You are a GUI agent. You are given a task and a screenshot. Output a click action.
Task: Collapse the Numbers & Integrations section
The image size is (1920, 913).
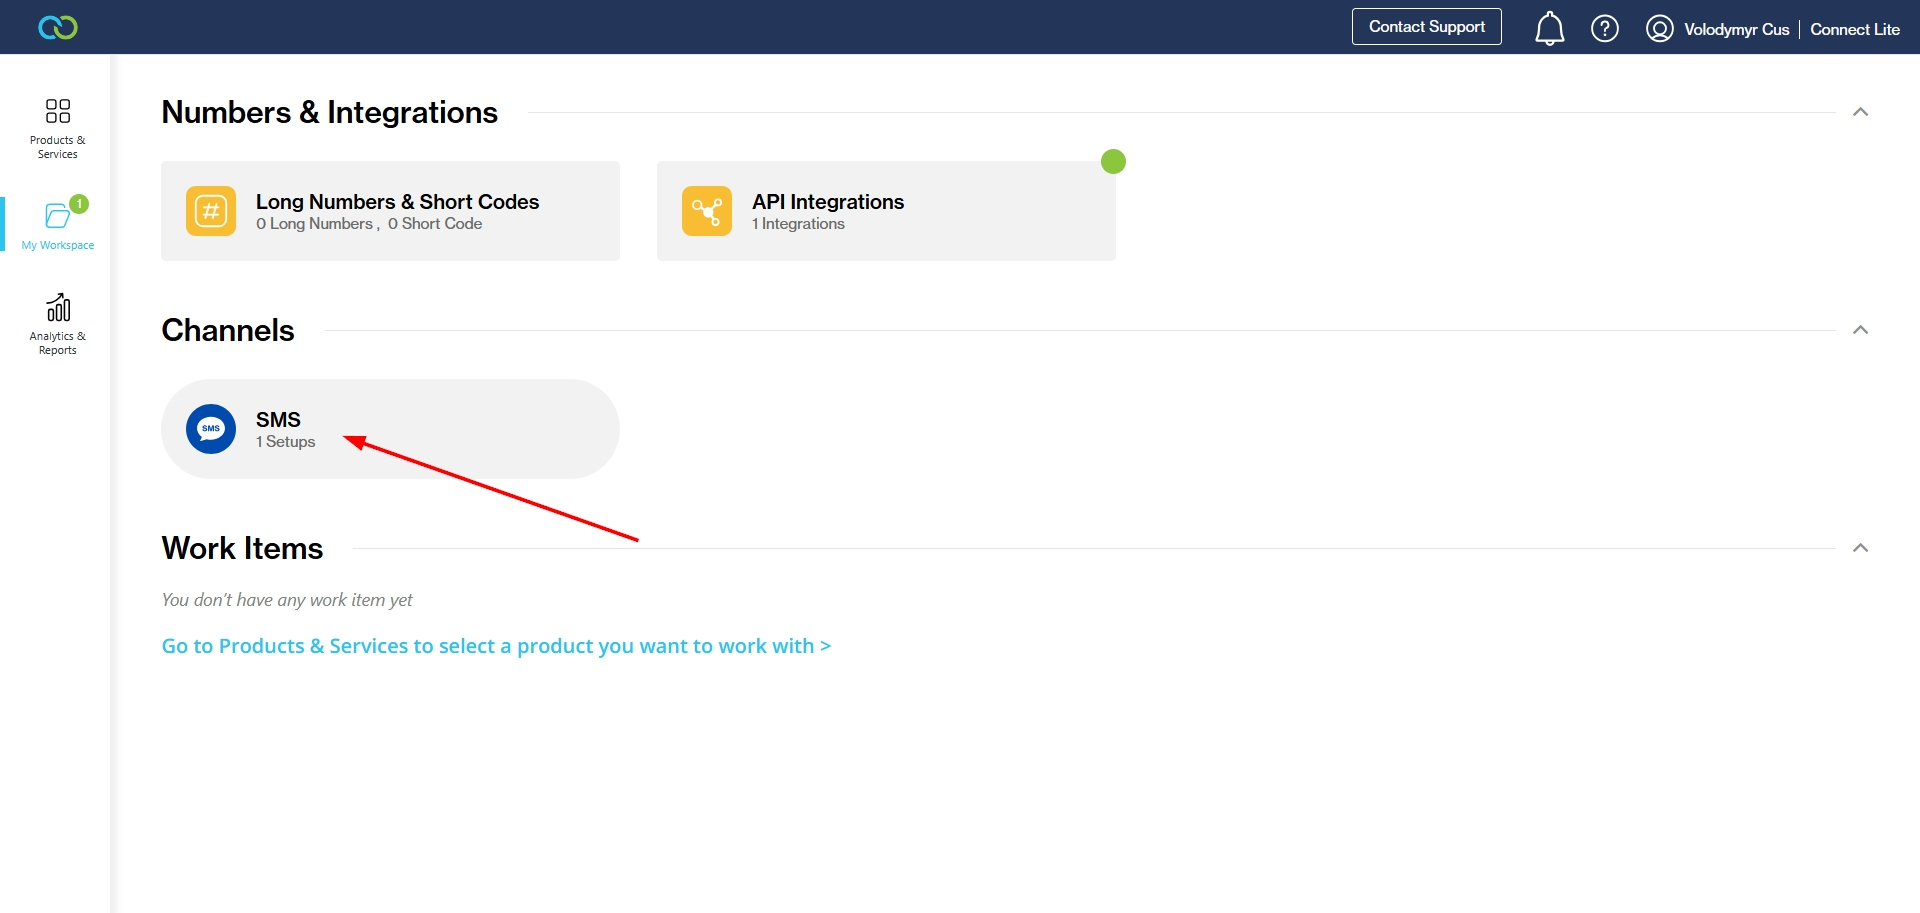(1860, 112)
